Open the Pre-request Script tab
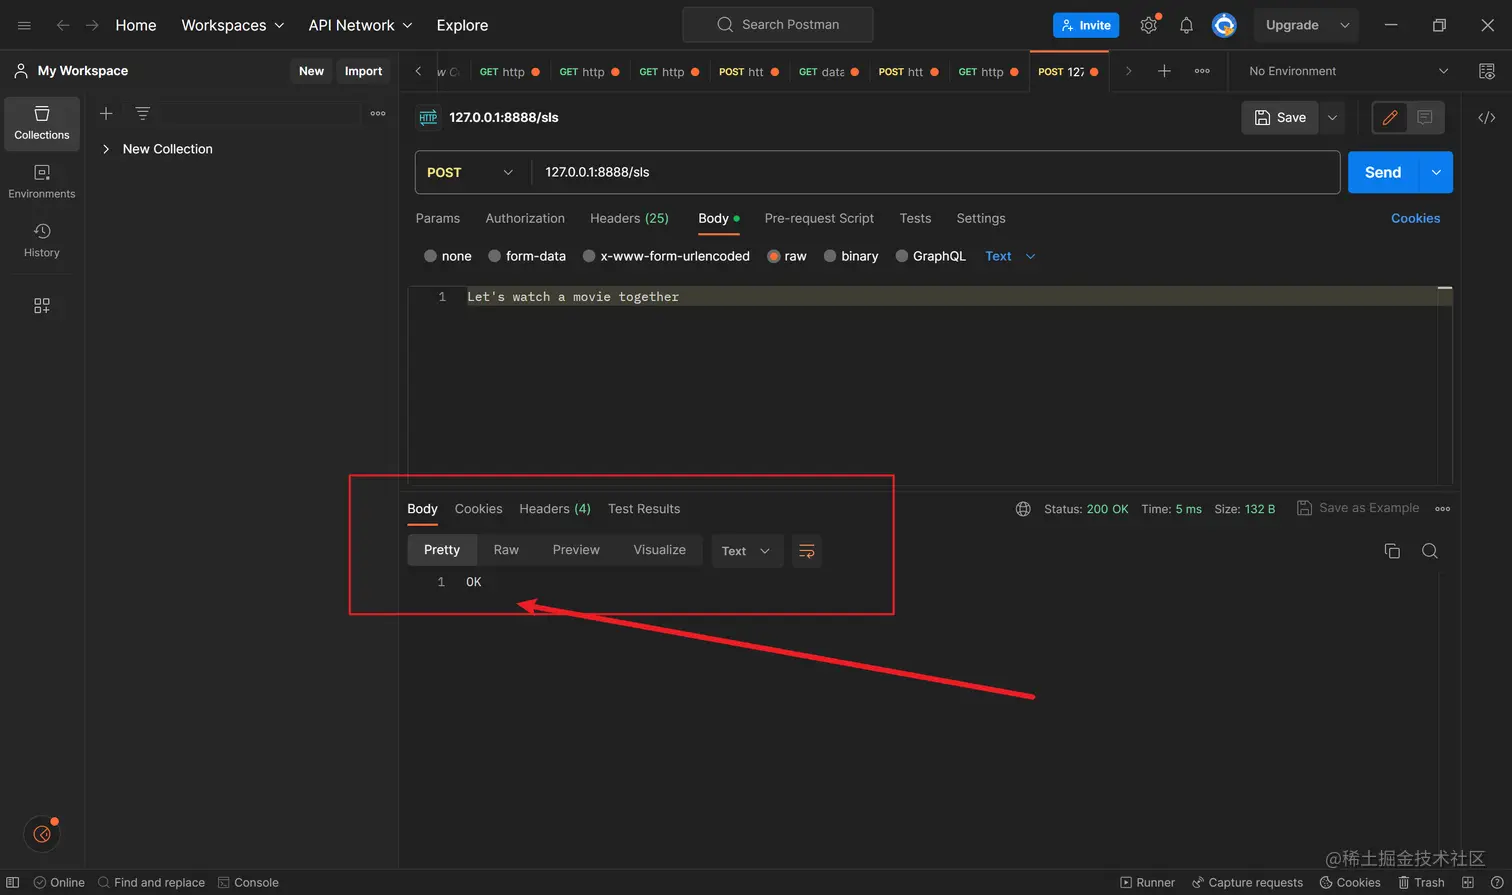This screenshot has width=1512, height=895. click(x=819, y=218)
